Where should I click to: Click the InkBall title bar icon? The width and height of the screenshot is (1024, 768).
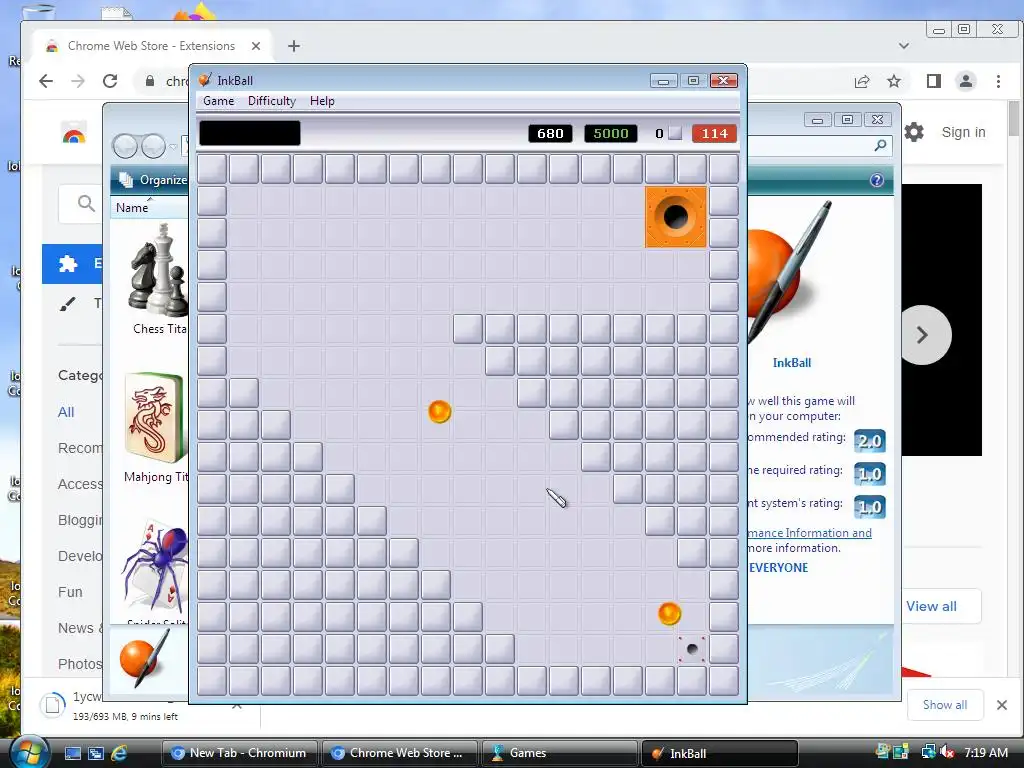205,80
